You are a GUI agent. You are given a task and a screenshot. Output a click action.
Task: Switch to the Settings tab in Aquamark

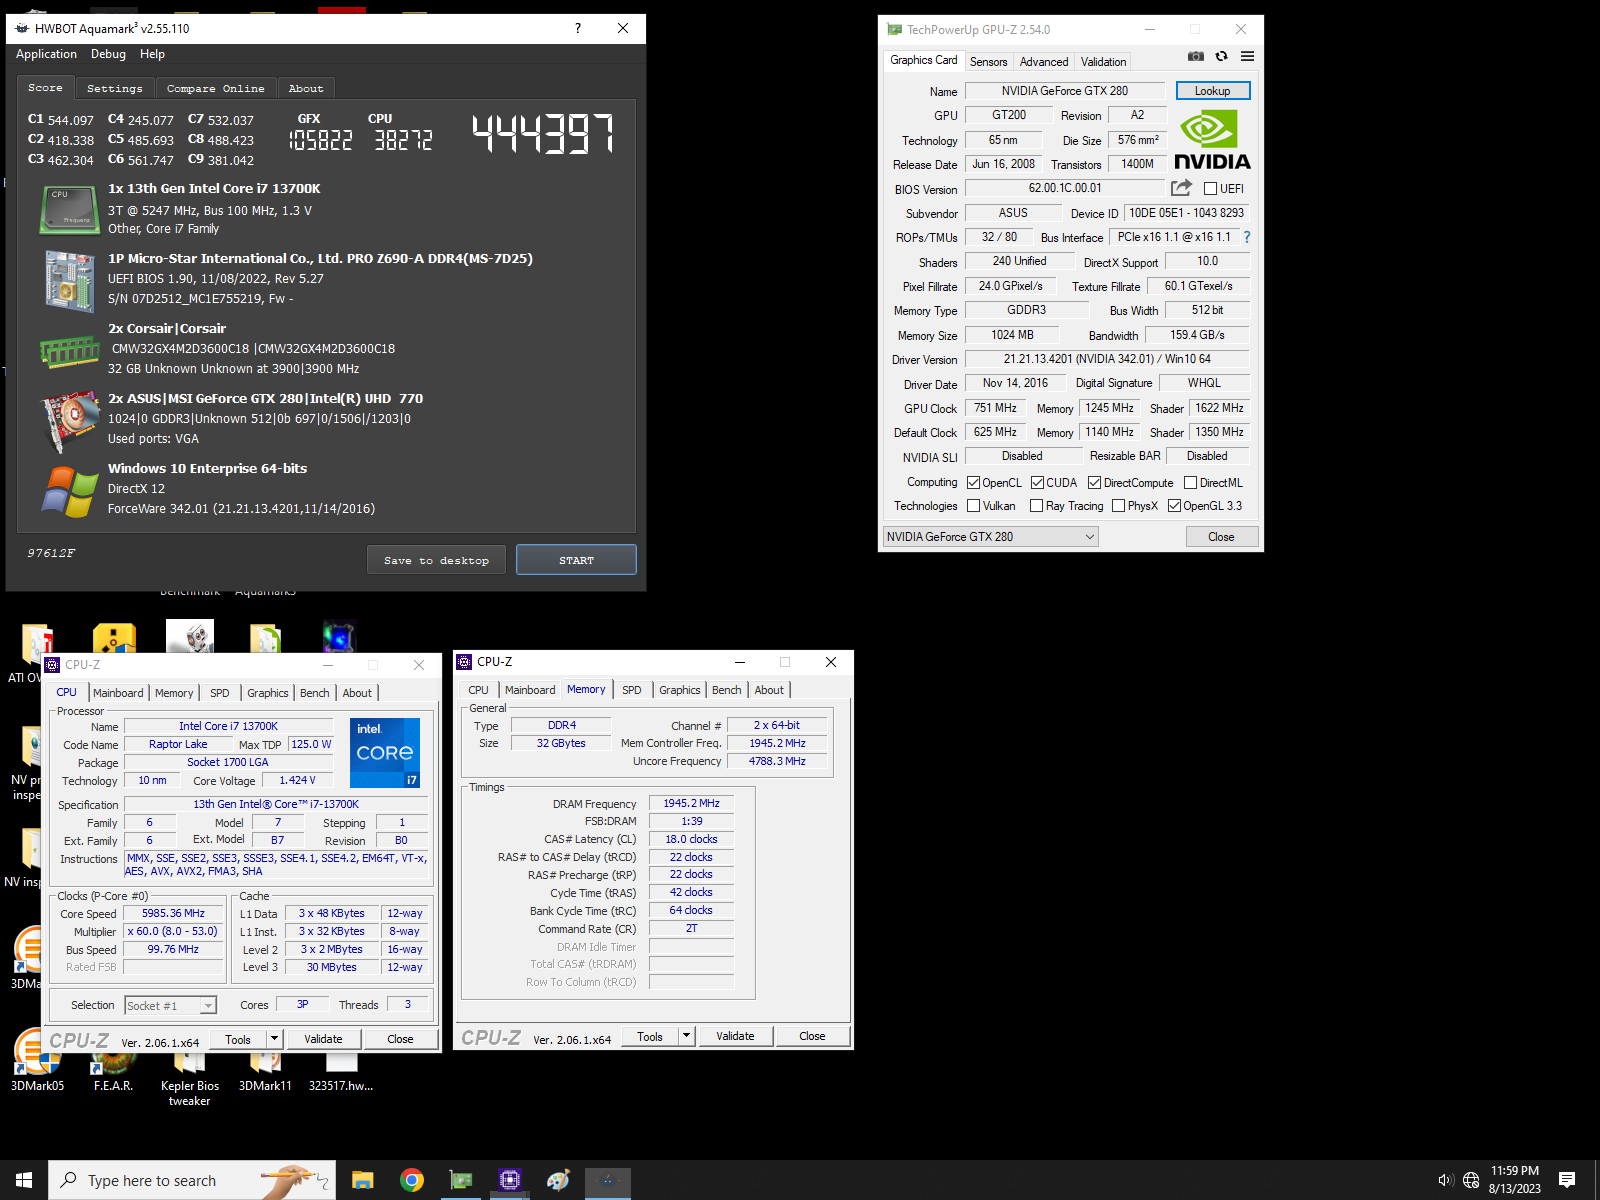pos(115,89)
